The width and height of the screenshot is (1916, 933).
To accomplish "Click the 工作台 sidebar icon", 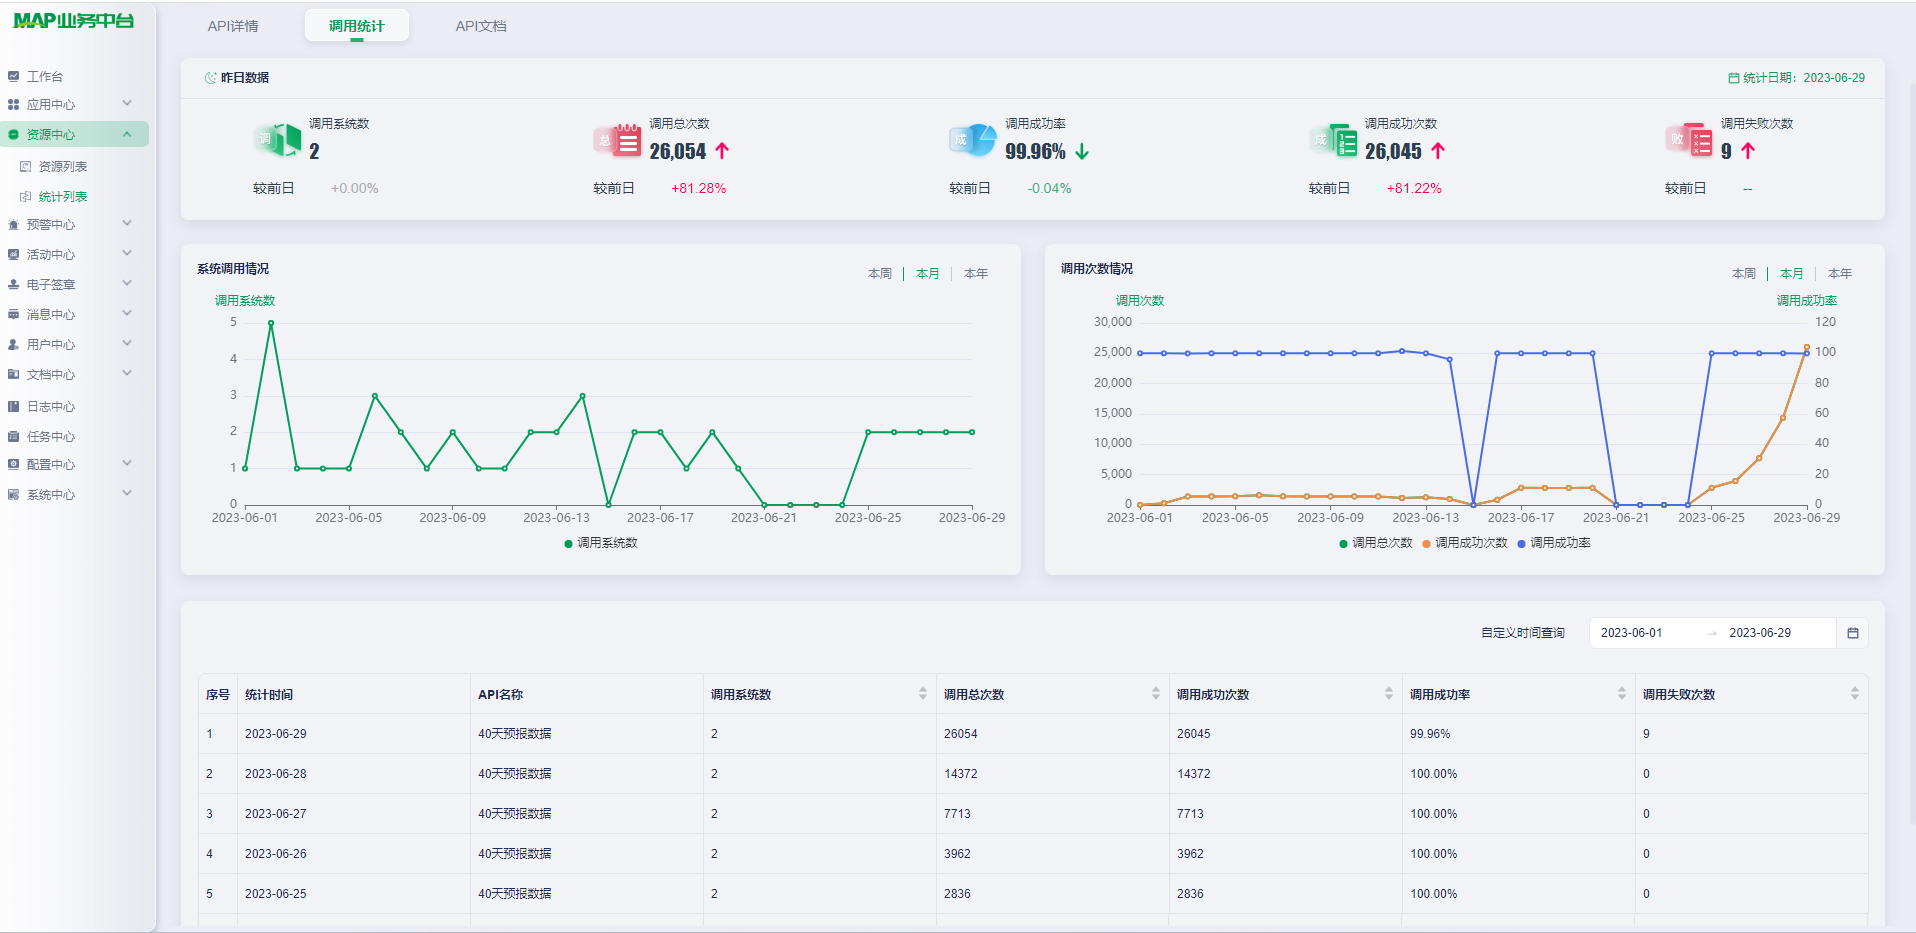I will 13,76.
